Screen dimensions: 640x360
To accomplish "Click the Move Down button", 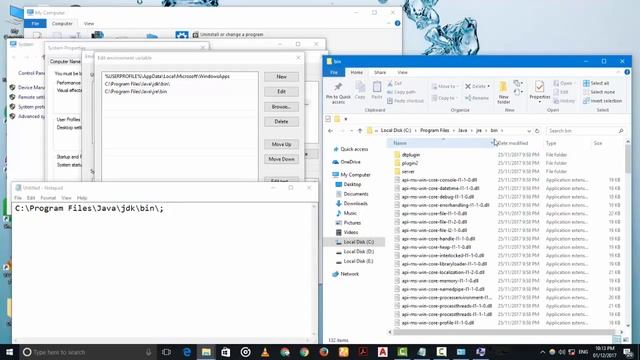I will (281, 159).
